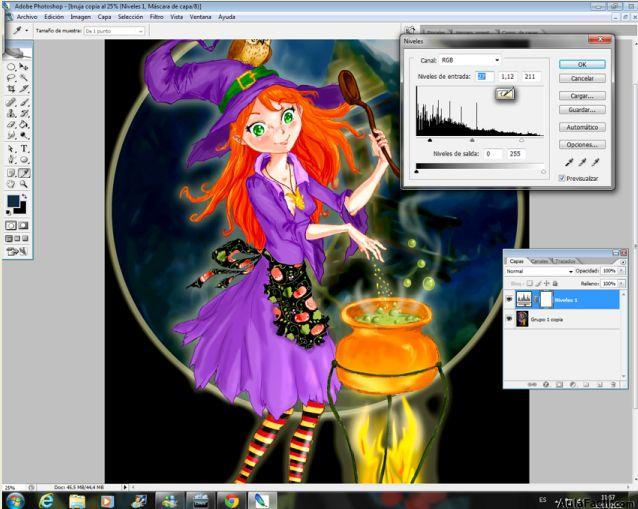Select the Ellipse shape tool

point(24,160)
